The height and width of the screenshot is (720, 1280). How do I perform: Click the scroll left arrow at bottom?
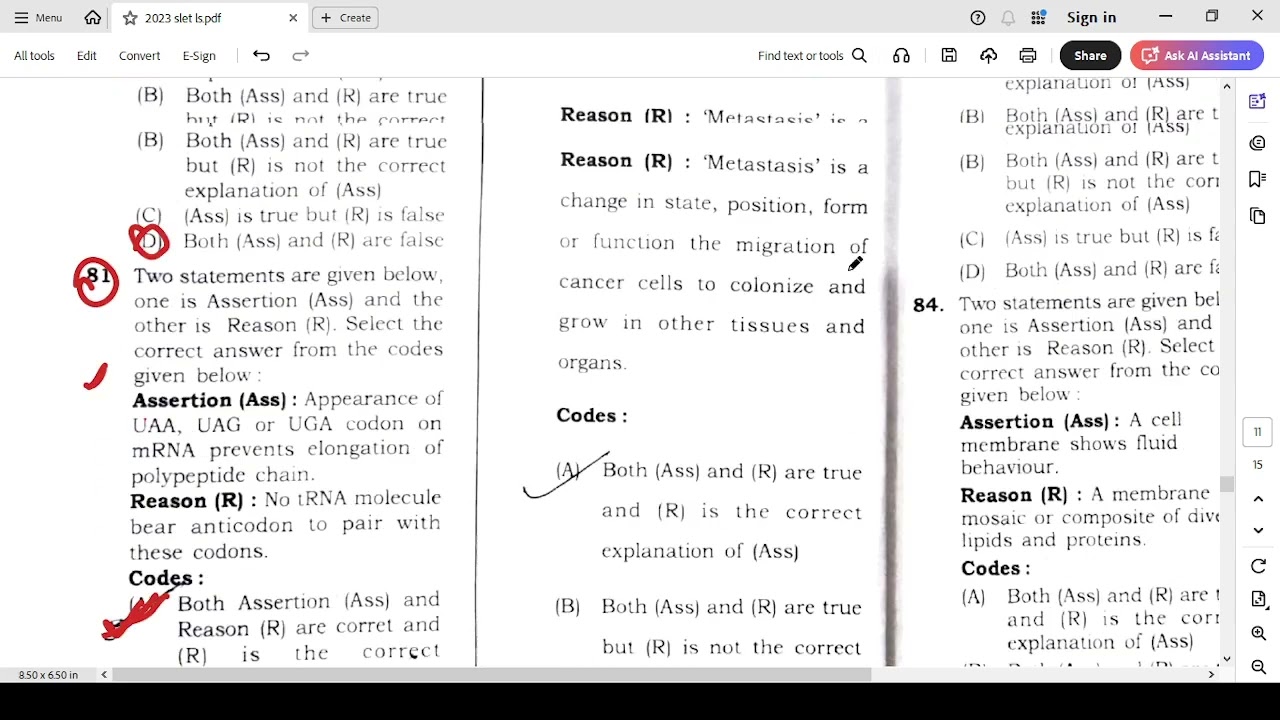click(104, 675)
